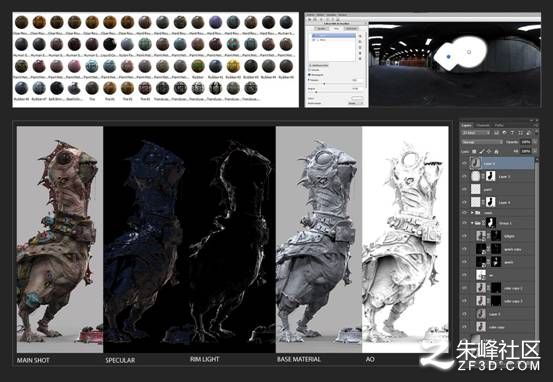Toggle lock image pixels brush icon
The image size is (553, 382).
point(482,151)
